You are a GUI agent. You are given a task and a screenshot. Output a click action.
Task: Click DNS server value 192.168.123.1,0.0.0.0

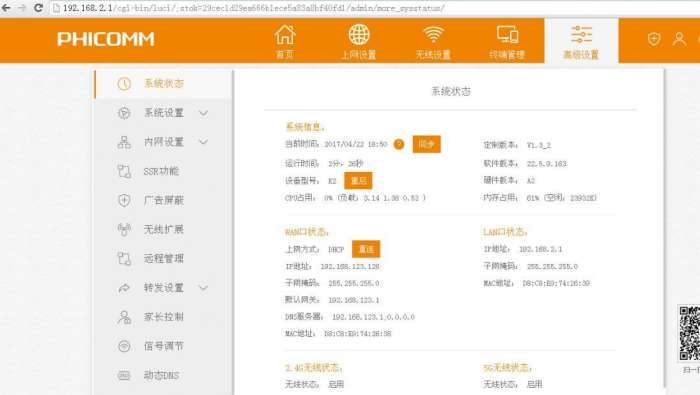373,317
